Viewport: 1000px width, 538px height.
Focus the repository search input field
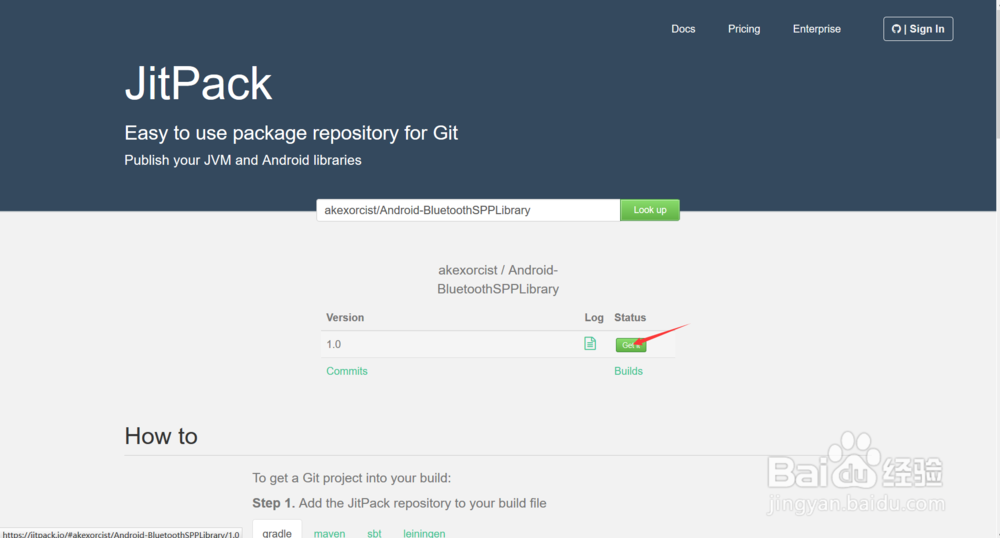click(468, 210)
